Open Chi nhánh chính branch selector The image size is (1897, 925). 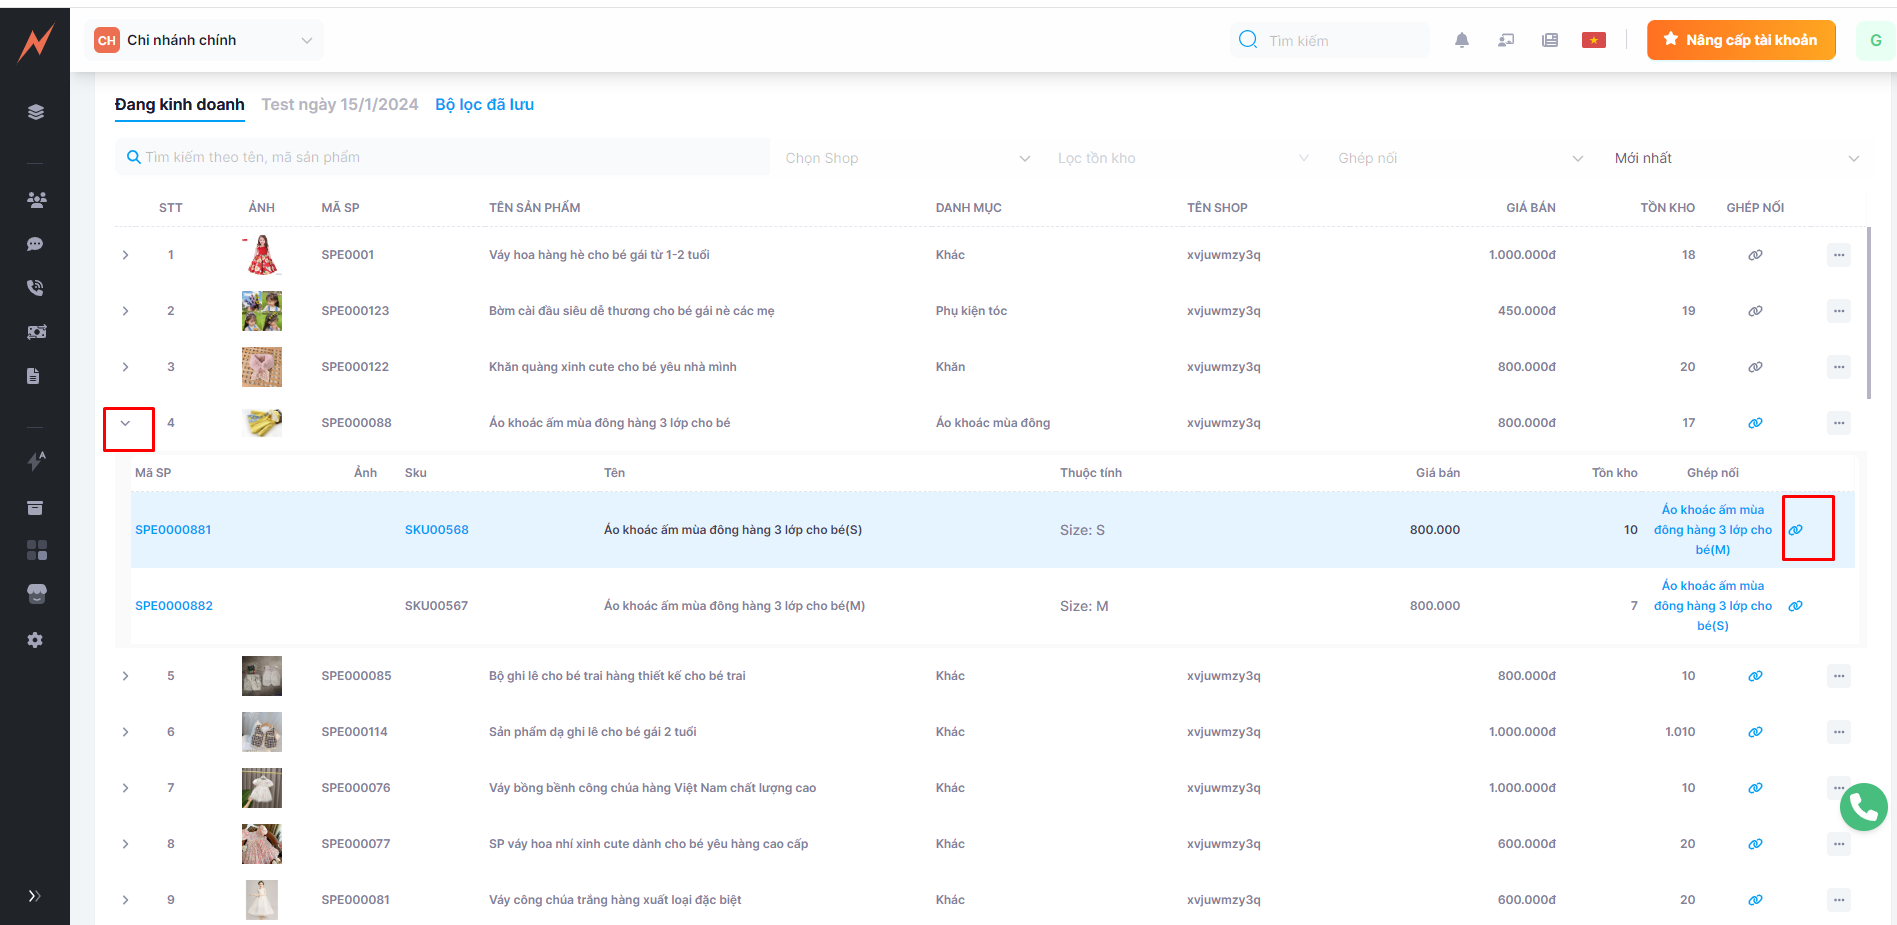[x=204, y=40]
